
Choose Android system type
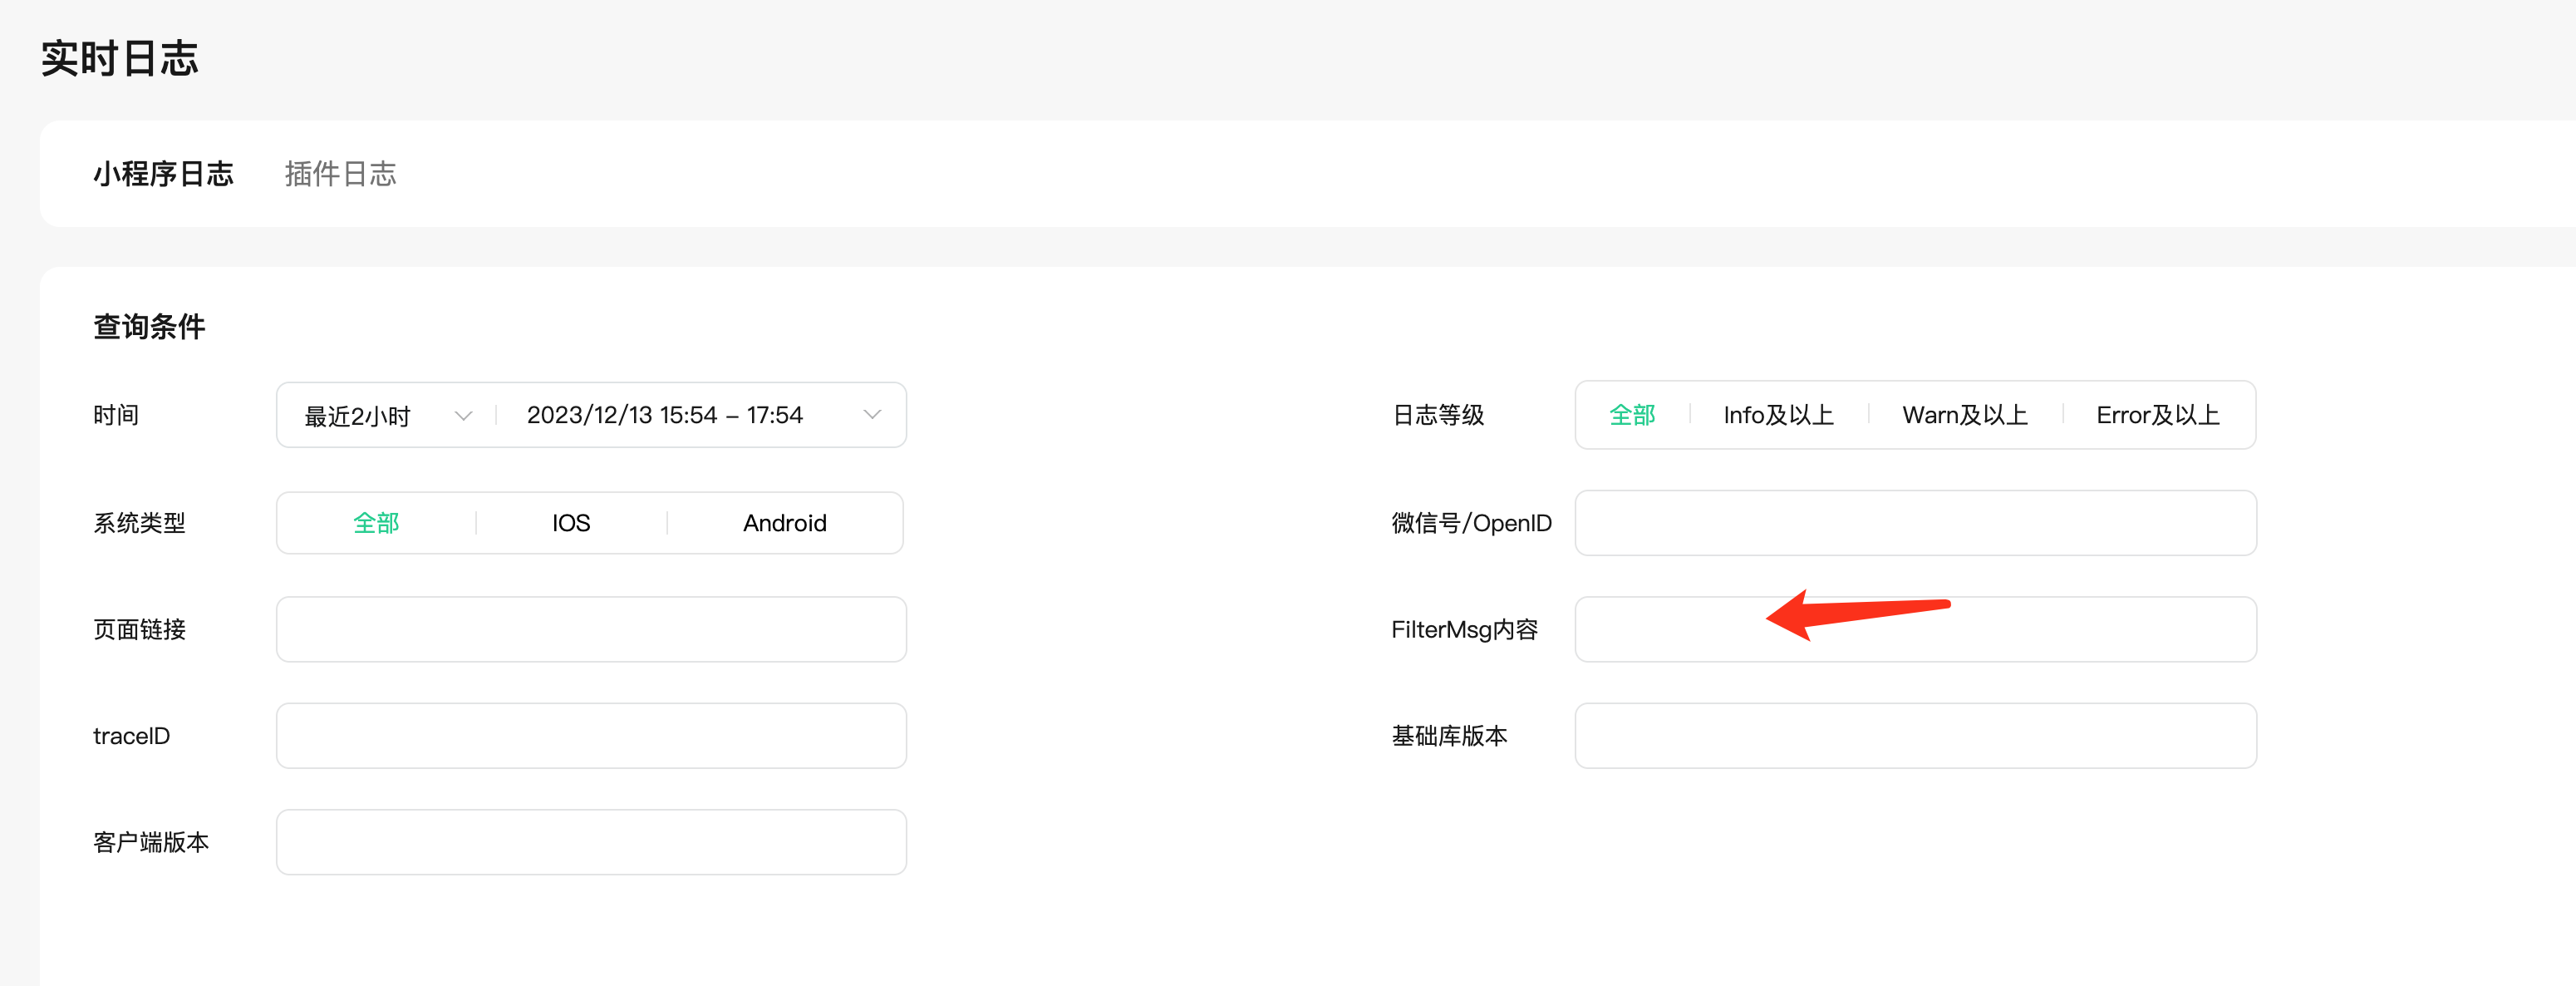(784, 523)
